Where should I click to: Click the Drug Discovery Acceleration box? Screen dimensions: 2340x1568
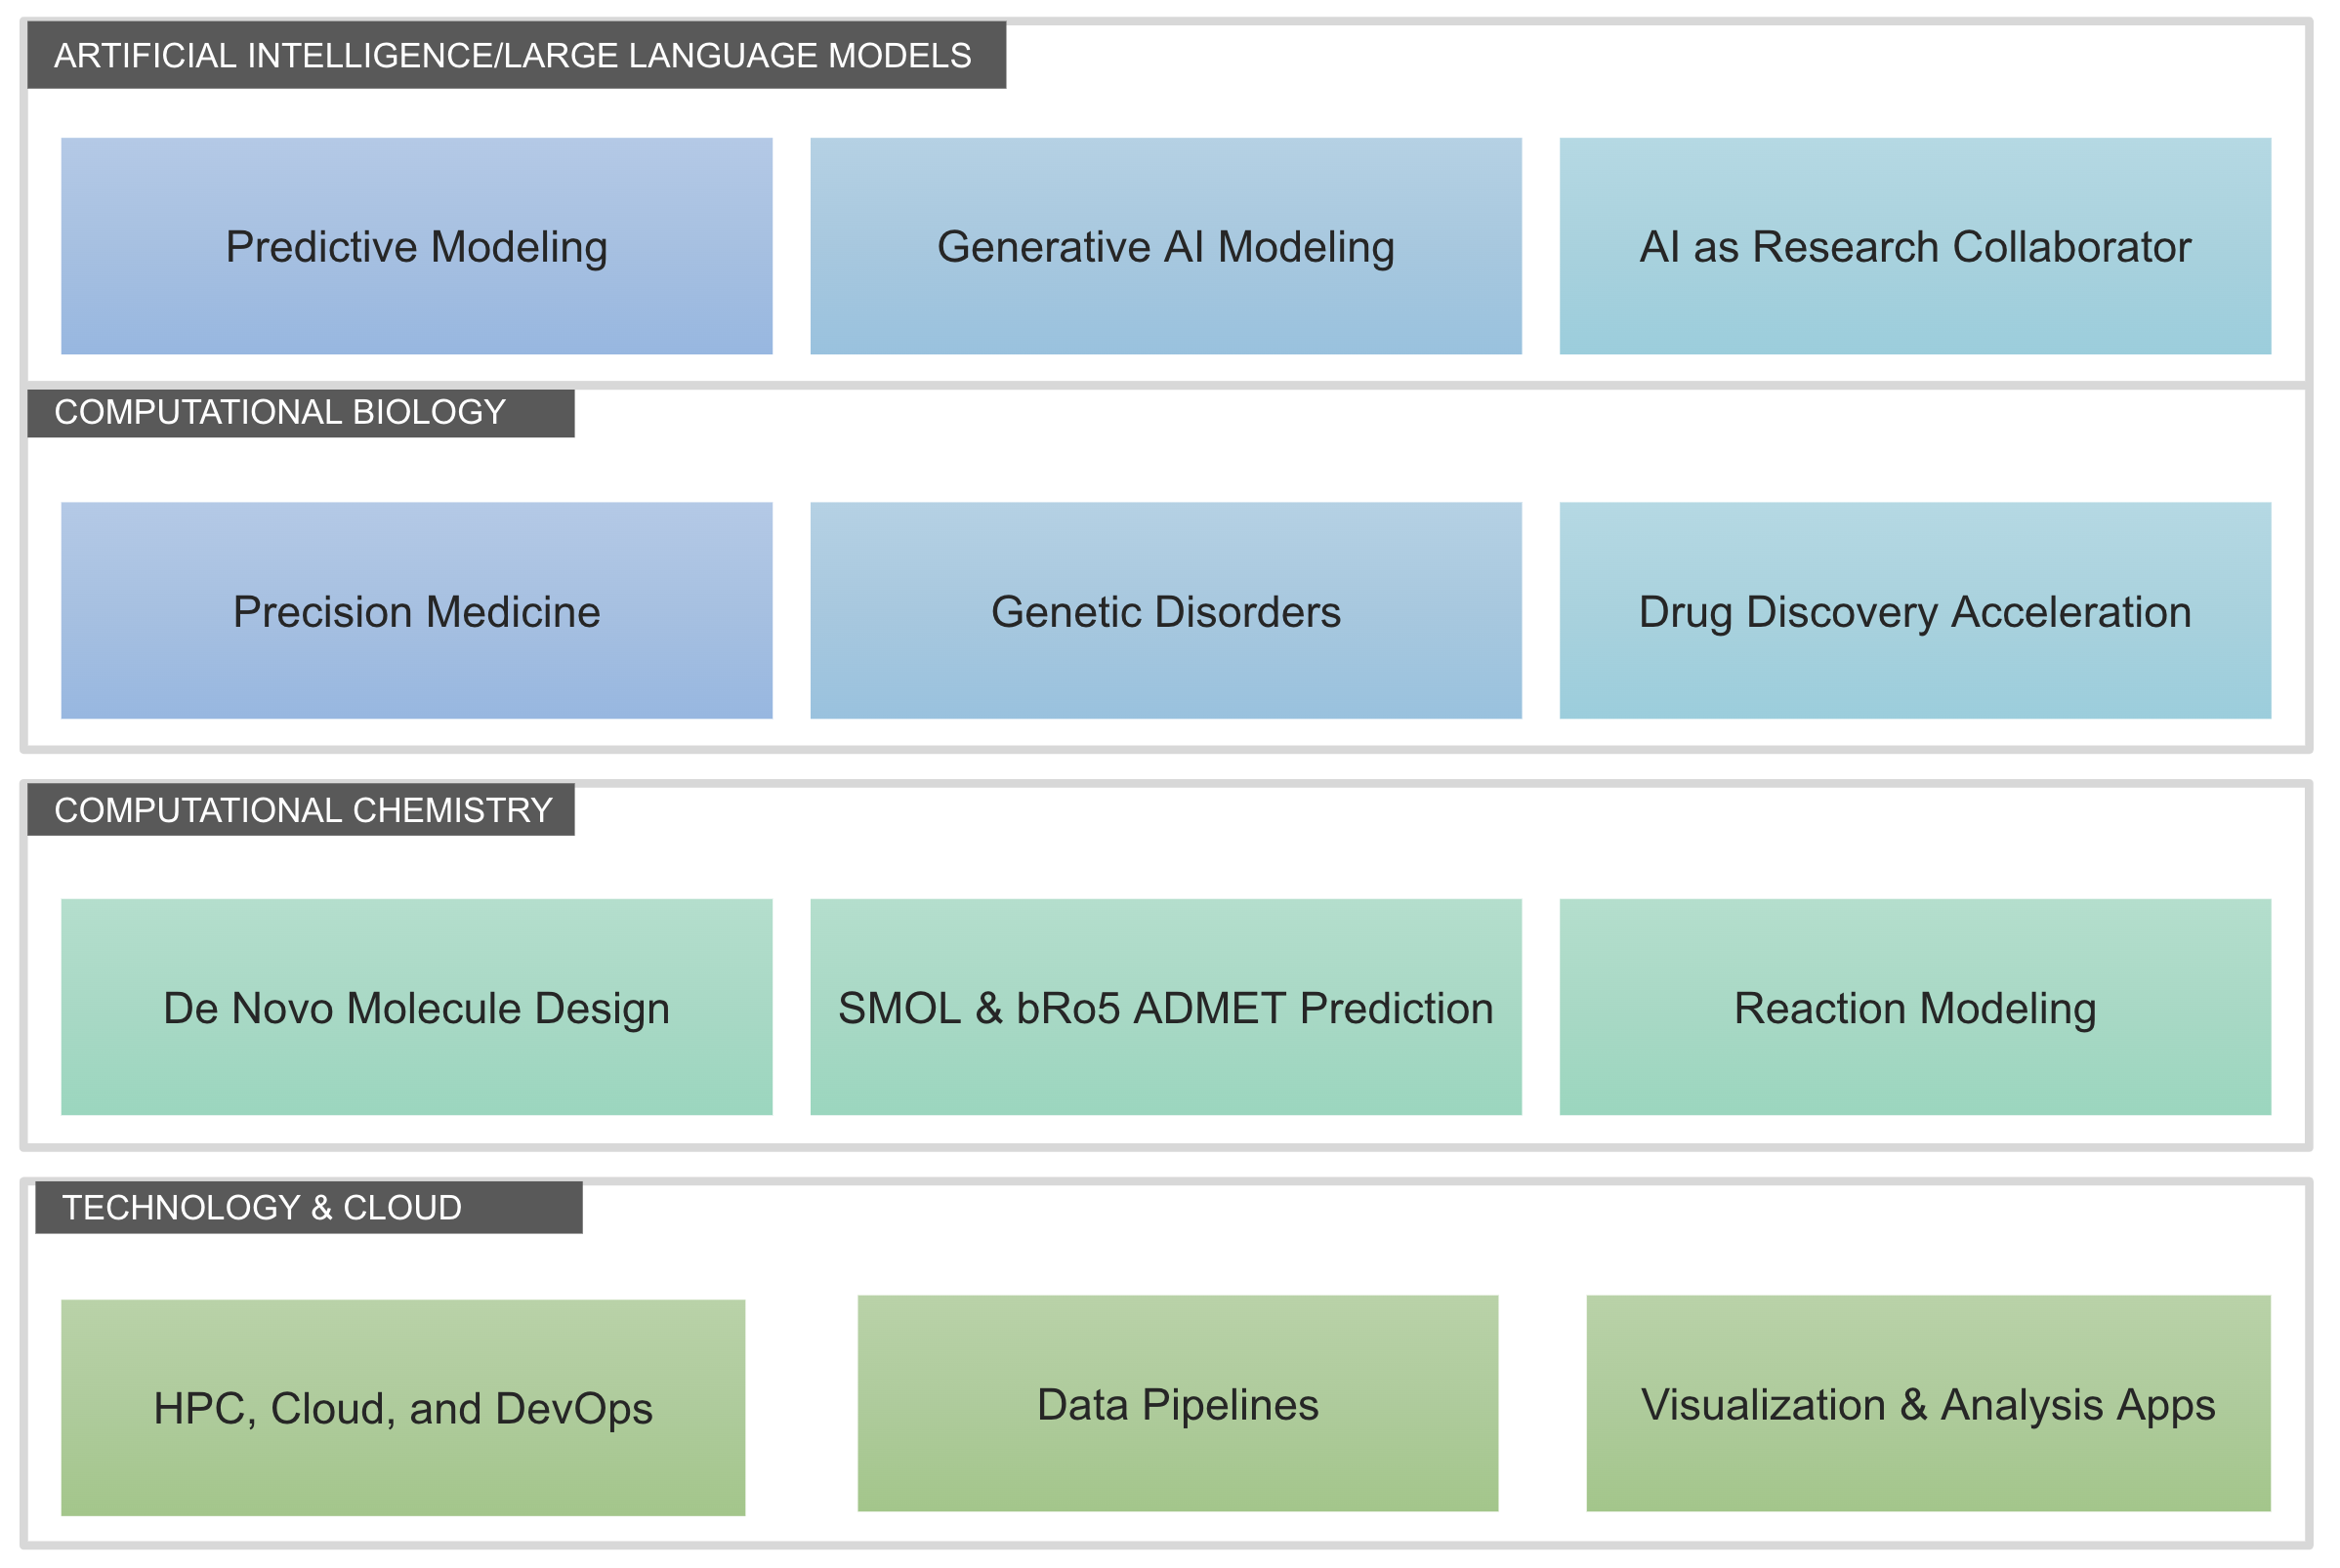point(1914,611)
